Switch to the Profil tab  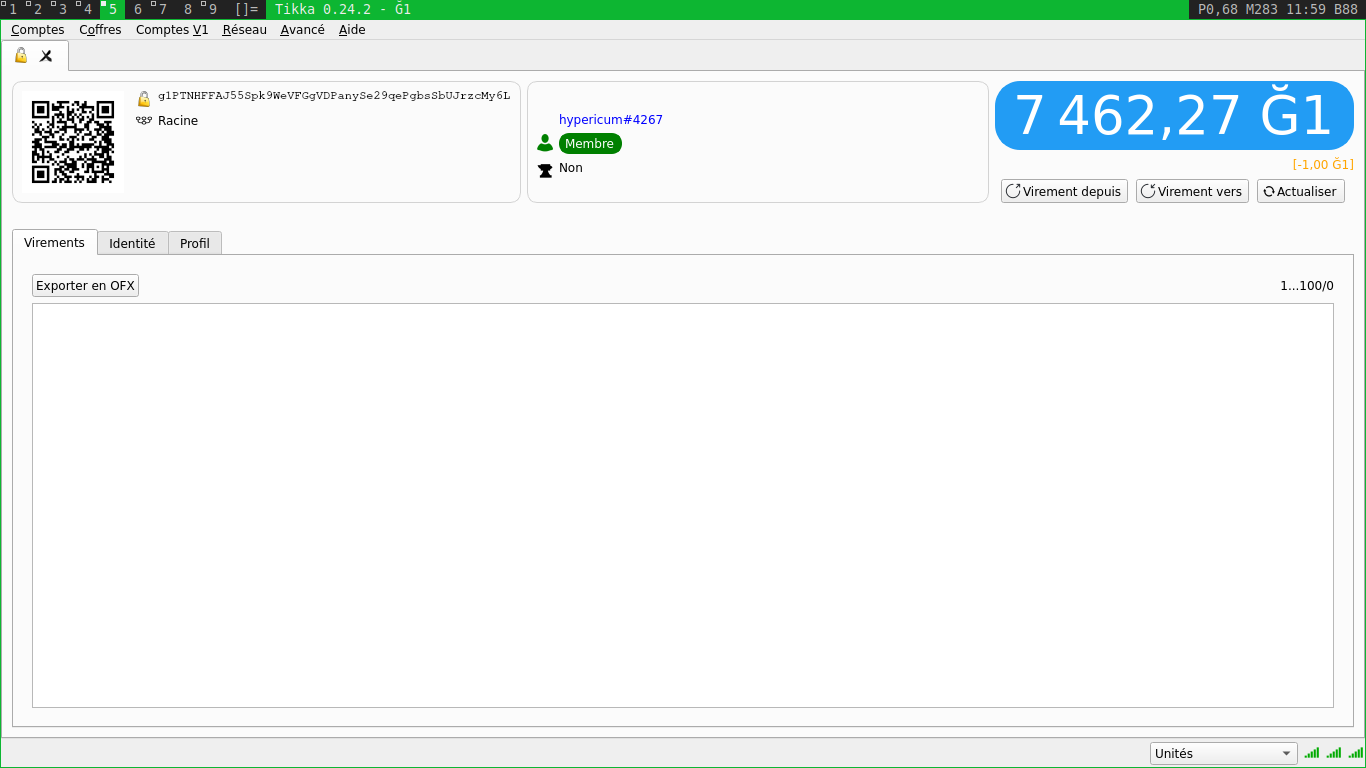195,243
